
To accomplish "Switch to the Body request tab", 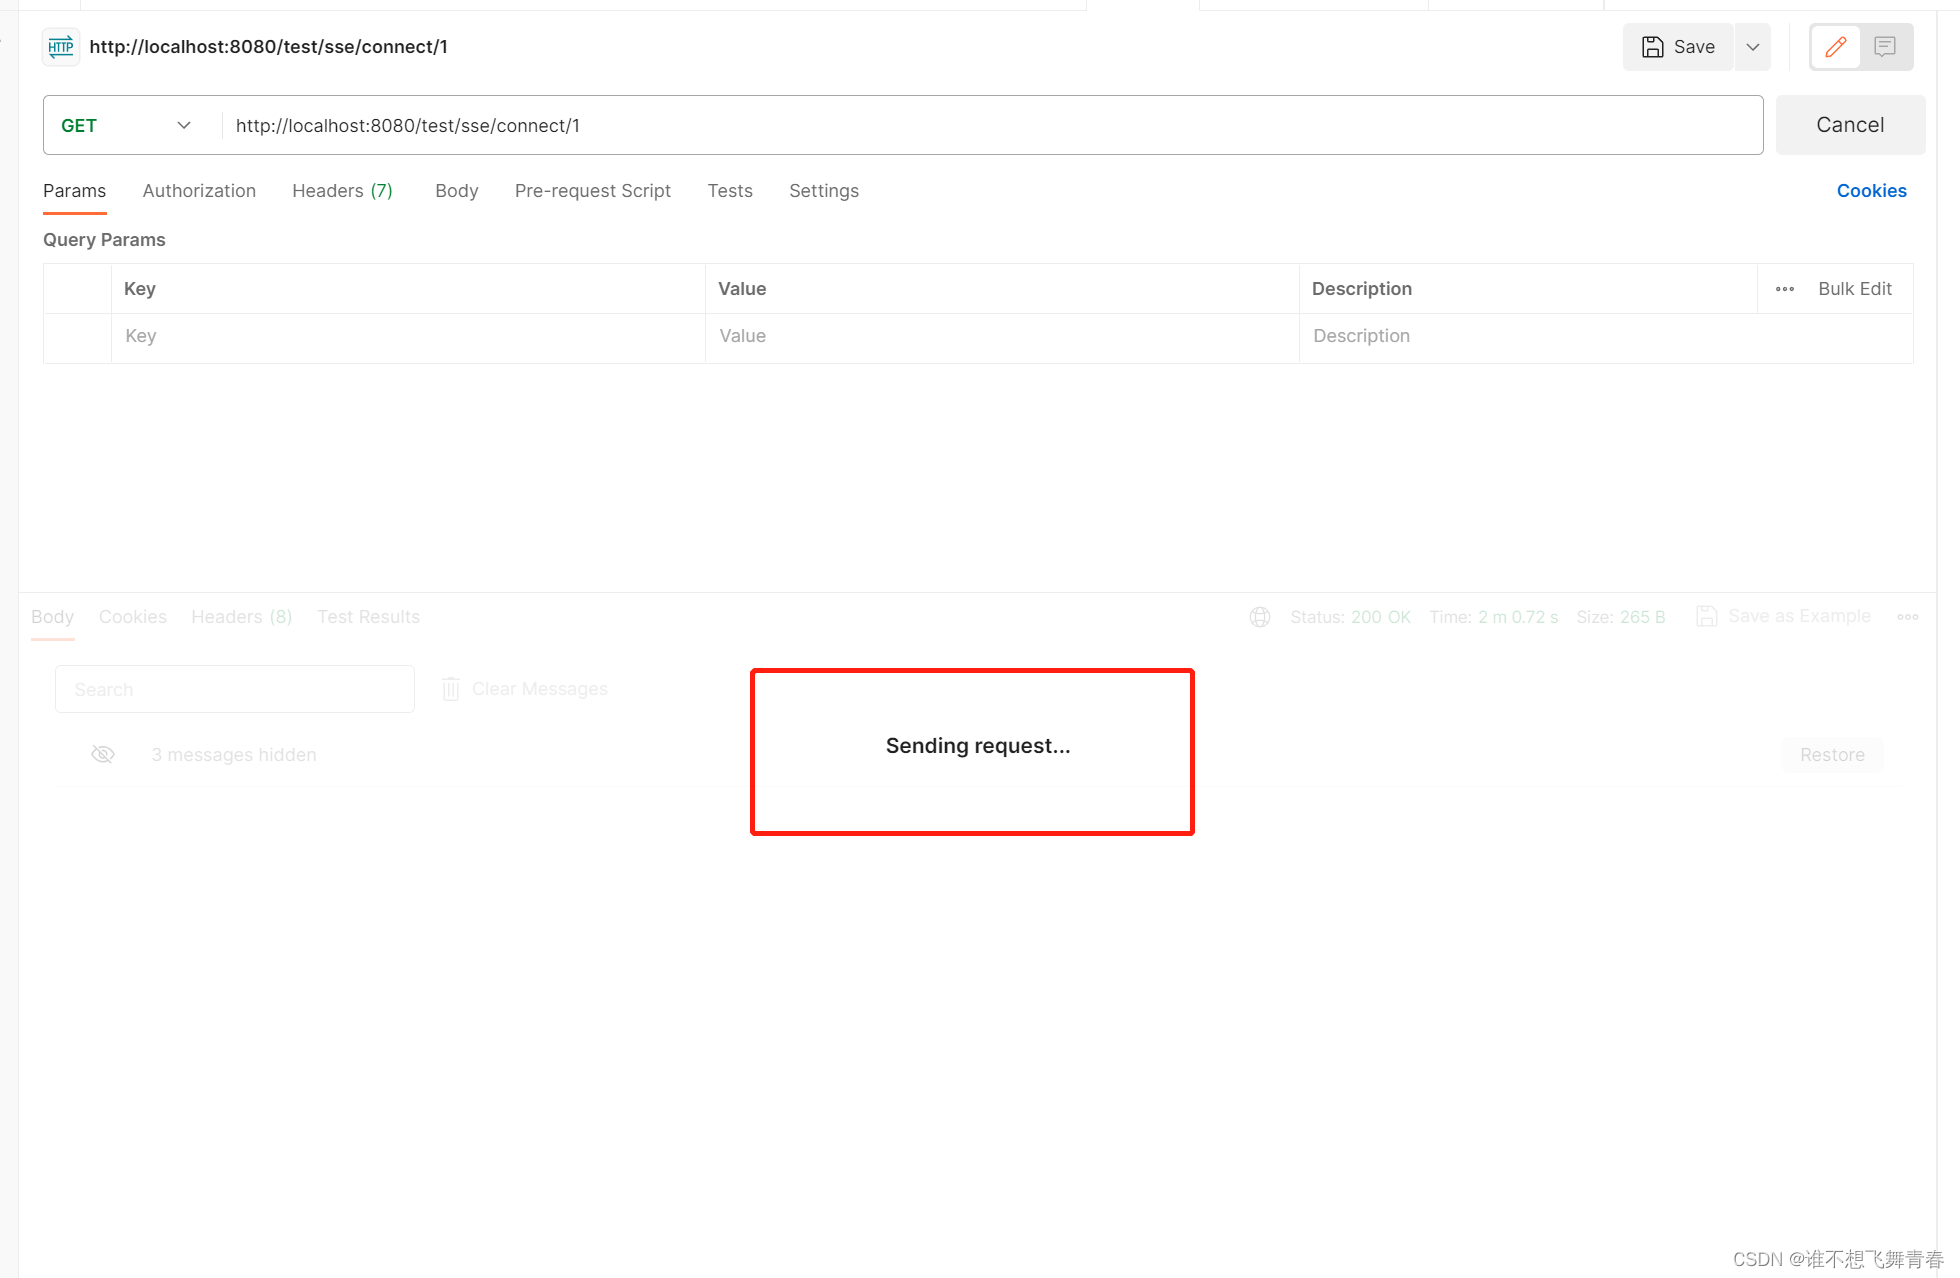I will tap(456, 190).
